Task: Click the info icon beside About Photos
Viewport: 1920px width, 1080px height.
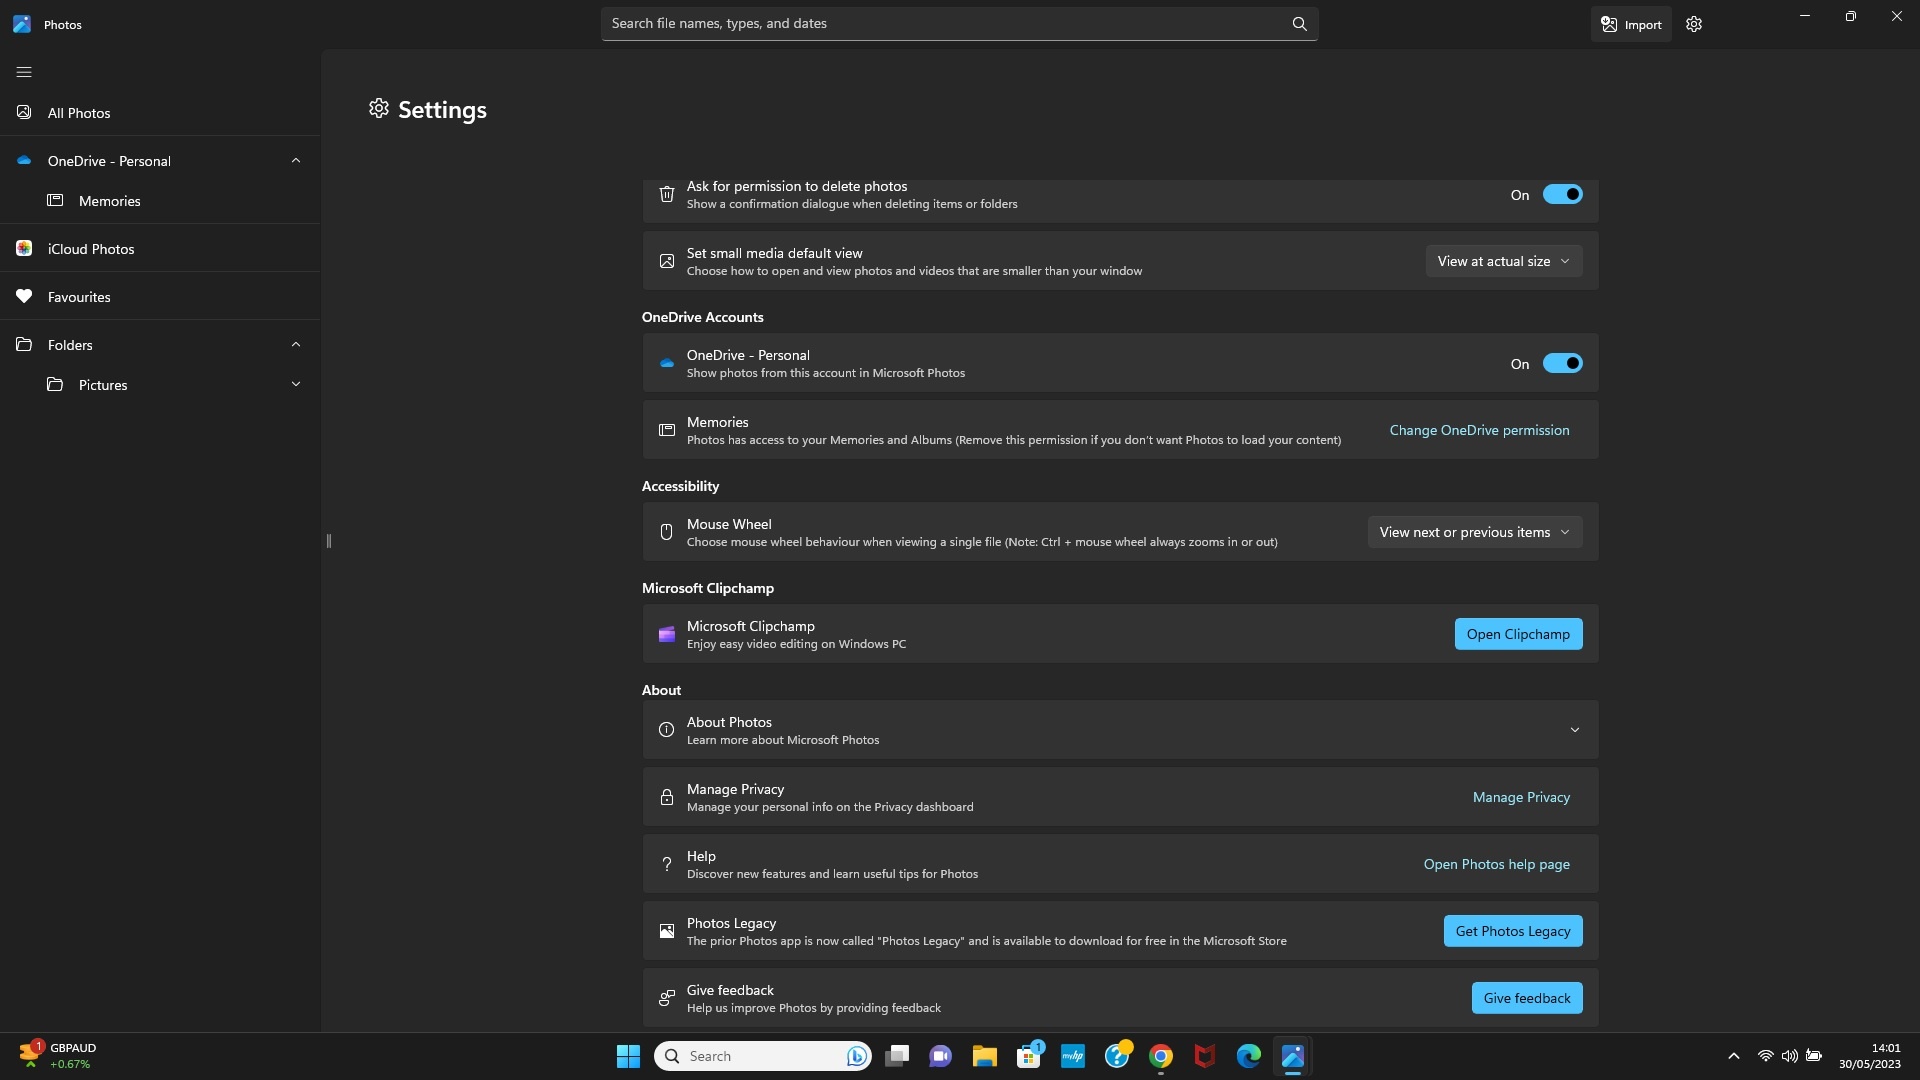Action: [666, 730]
